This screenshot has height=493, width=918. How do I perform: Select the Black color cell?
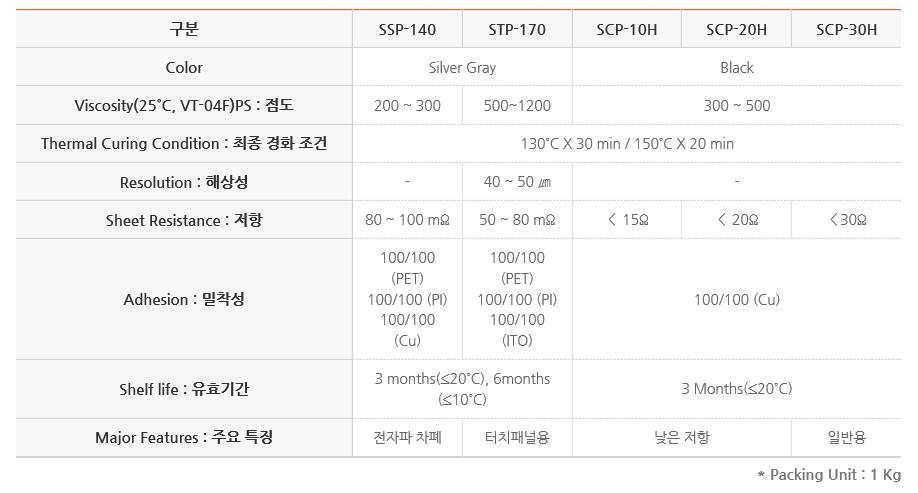(x=737, y=67)
